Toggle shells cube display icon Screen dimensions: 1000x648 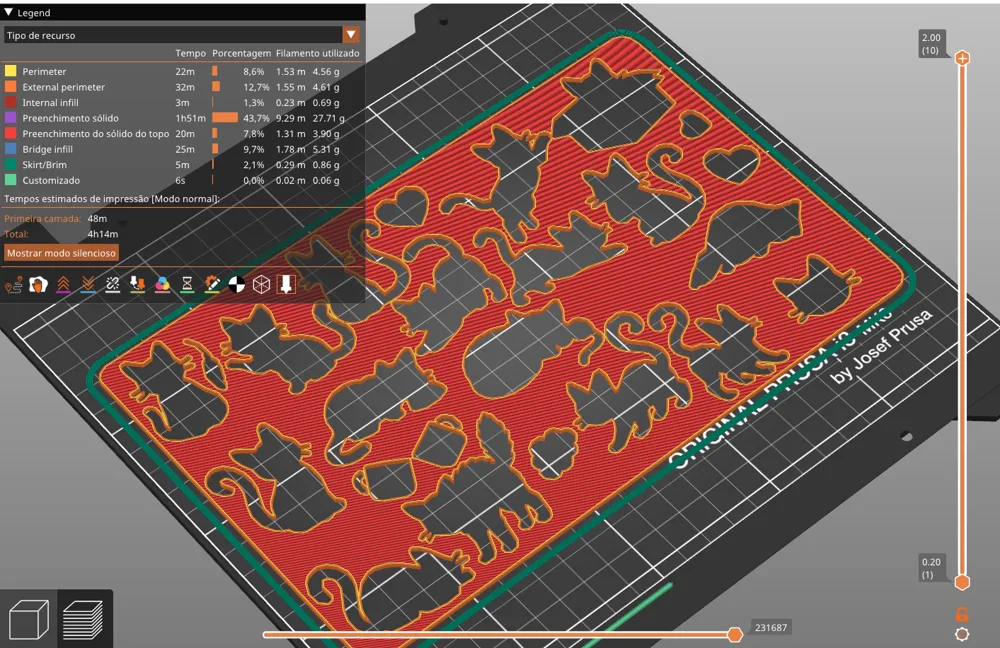pos(261,284)
